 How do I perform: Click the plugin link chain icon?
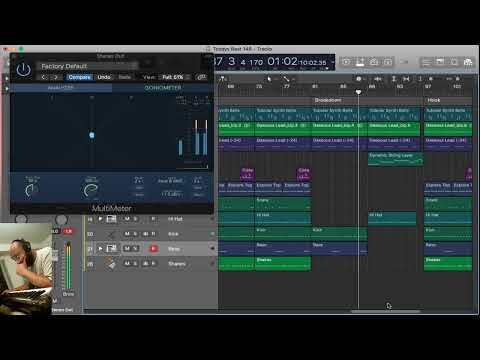pyautogui.click(x=201, y=77)
